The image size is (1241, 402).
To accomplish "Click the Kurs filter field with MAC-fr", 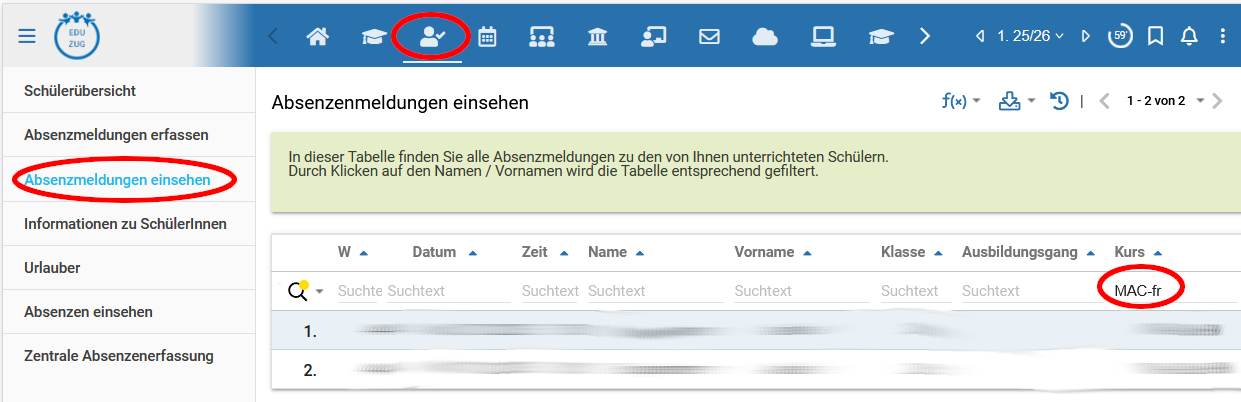I will (1158, 290).
